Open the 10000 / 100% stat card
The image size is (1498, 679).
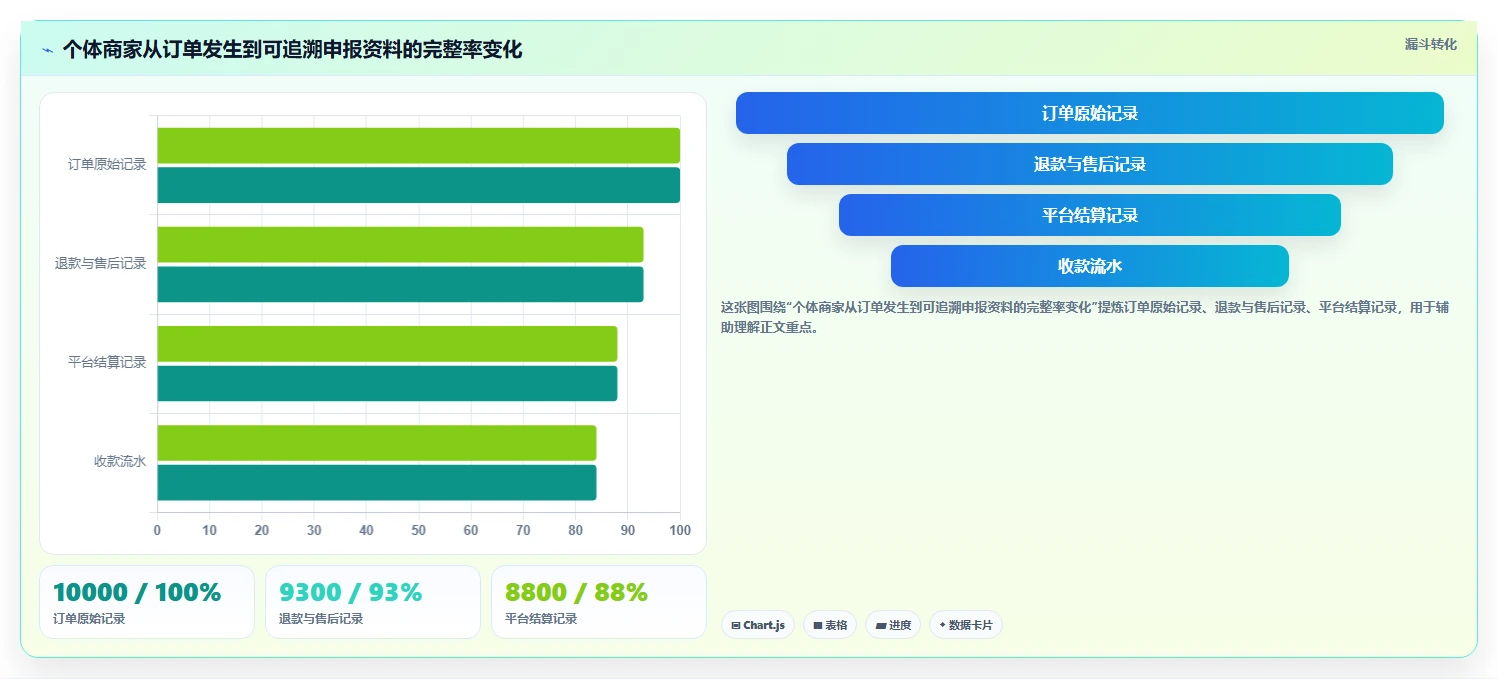147,602
